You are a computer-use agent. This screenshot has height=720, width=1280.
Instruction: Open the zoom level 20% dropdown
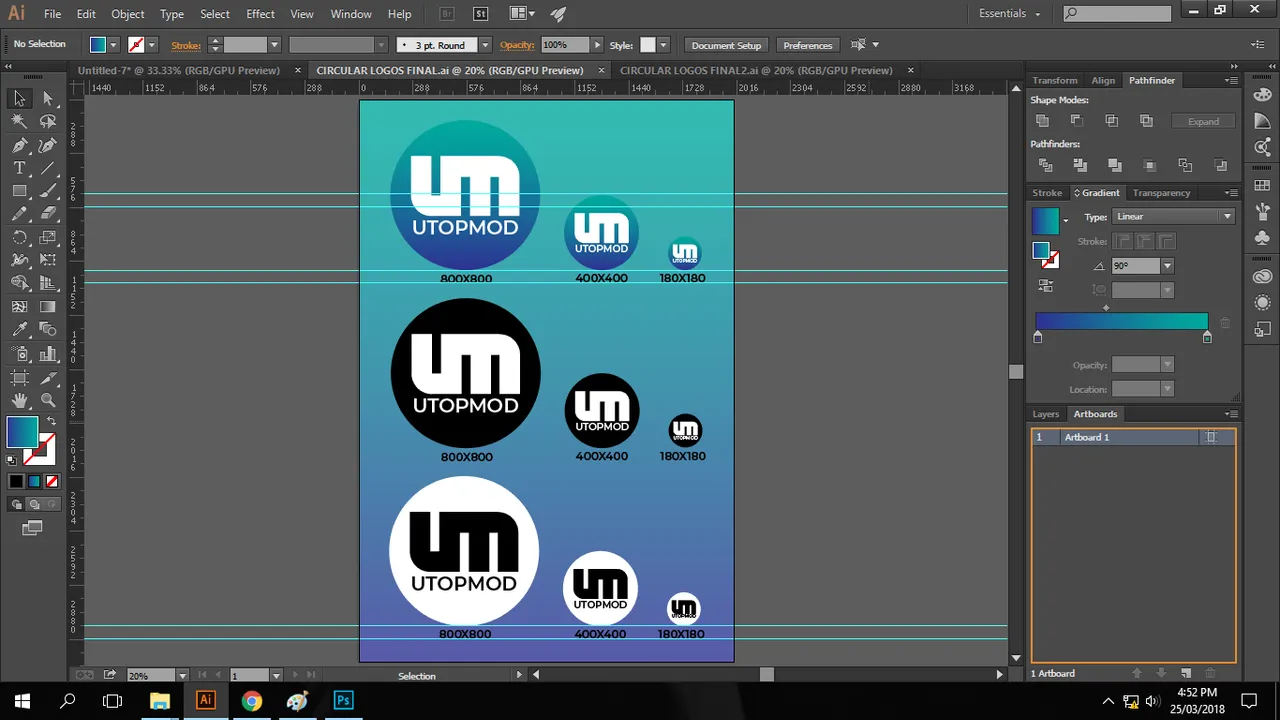[182, 675]
